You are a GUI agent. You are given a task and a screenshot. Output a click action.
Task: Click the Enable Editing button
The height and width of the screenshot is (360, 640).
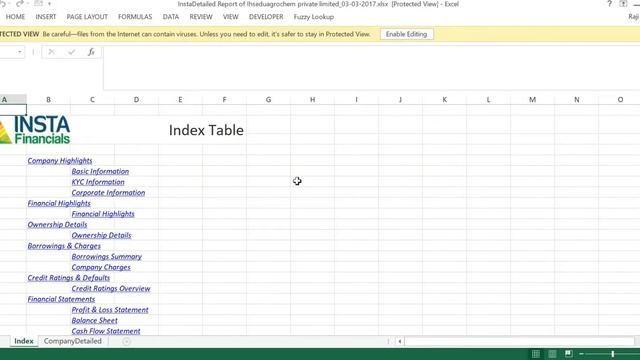407,34
